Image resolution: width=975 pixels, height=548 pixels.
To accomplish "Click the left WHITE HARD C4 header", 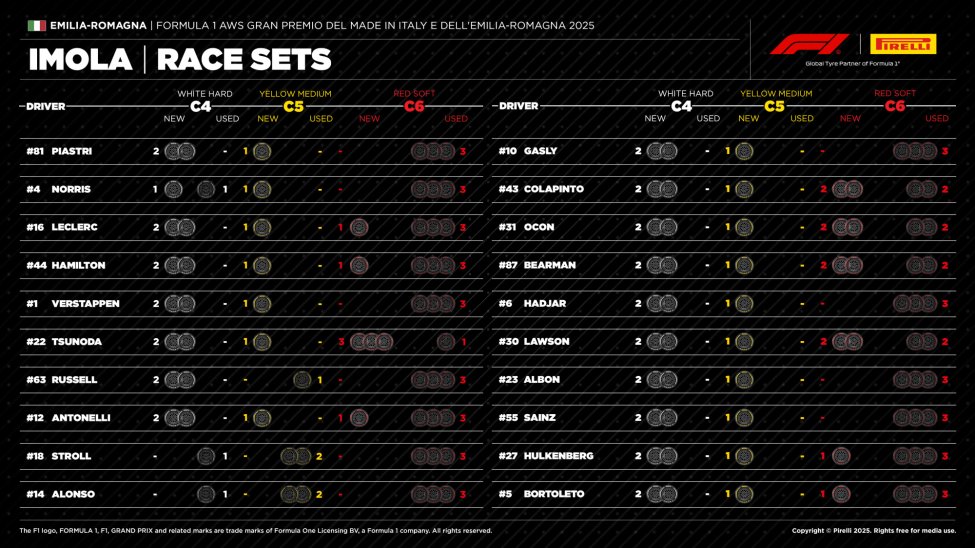I will [200, 100].
